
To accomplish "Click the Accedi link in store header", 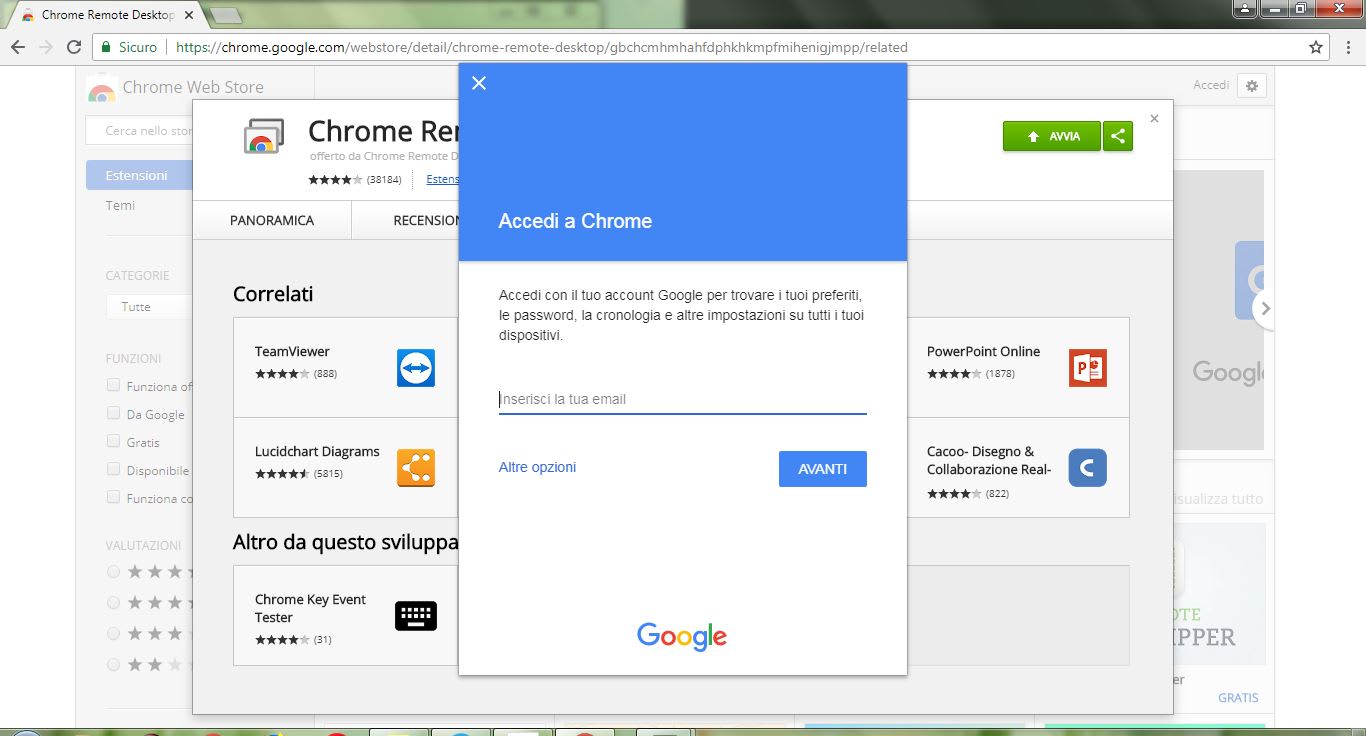I will point(1211,85).
